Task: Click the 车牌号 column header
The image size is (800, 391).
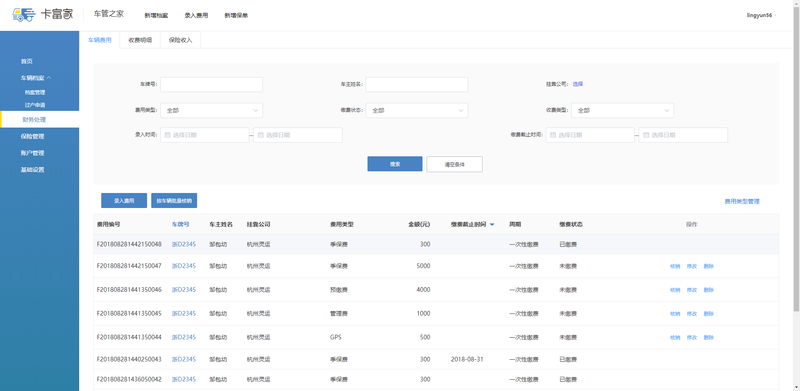Action: tap(181, 224)
